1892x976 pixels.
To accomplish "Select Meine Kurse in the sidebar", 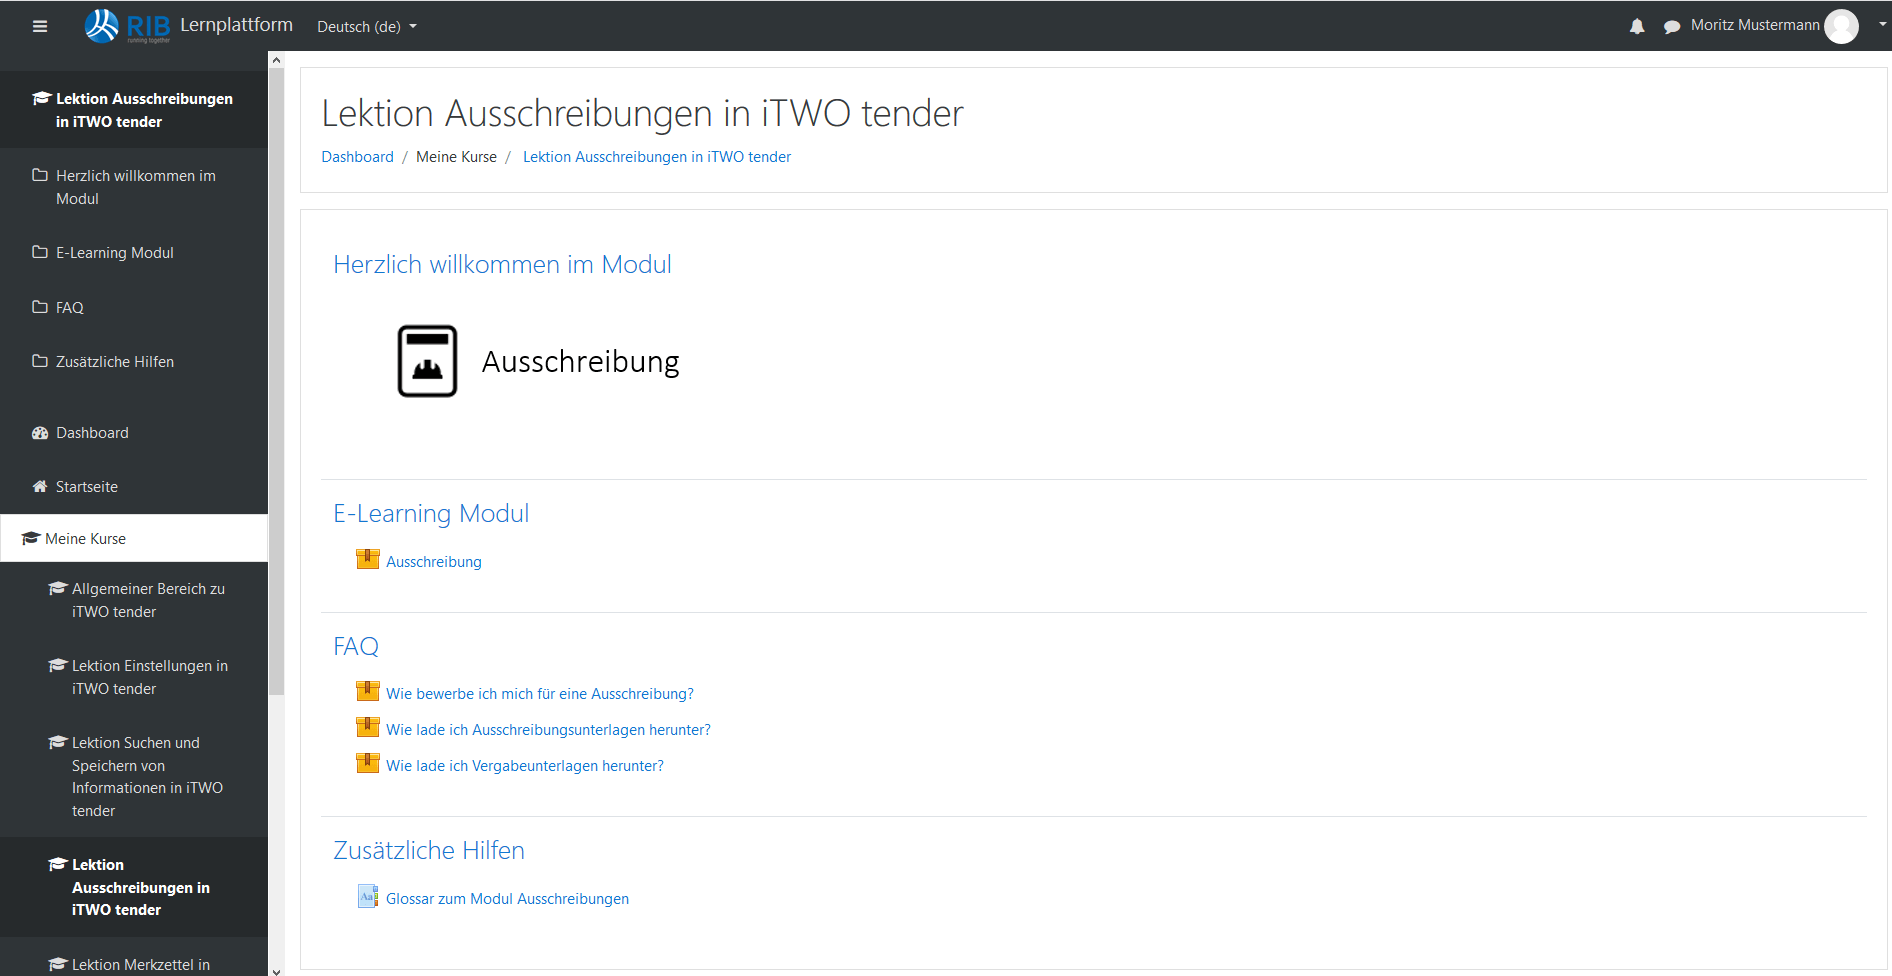I will point(134,538).
